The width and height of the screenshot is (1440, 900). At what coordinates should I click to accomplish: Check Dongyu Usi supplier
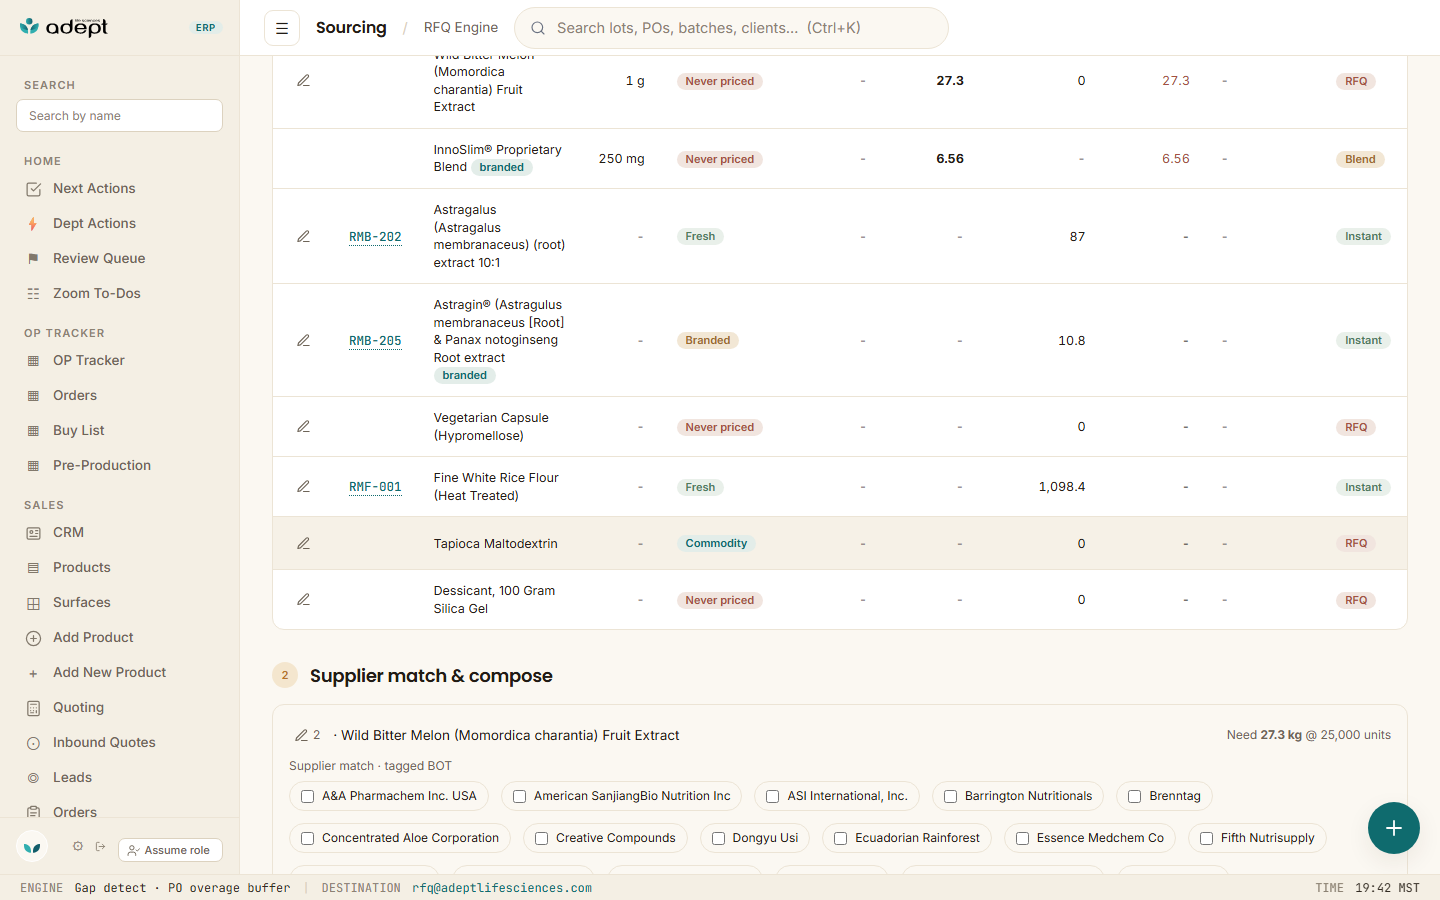click(718, 838)
